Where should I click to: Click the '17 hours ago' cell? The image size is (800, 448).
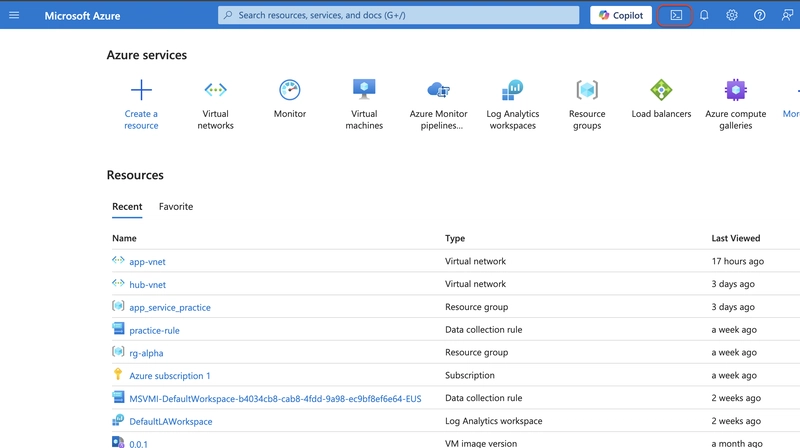click(738, 261)
